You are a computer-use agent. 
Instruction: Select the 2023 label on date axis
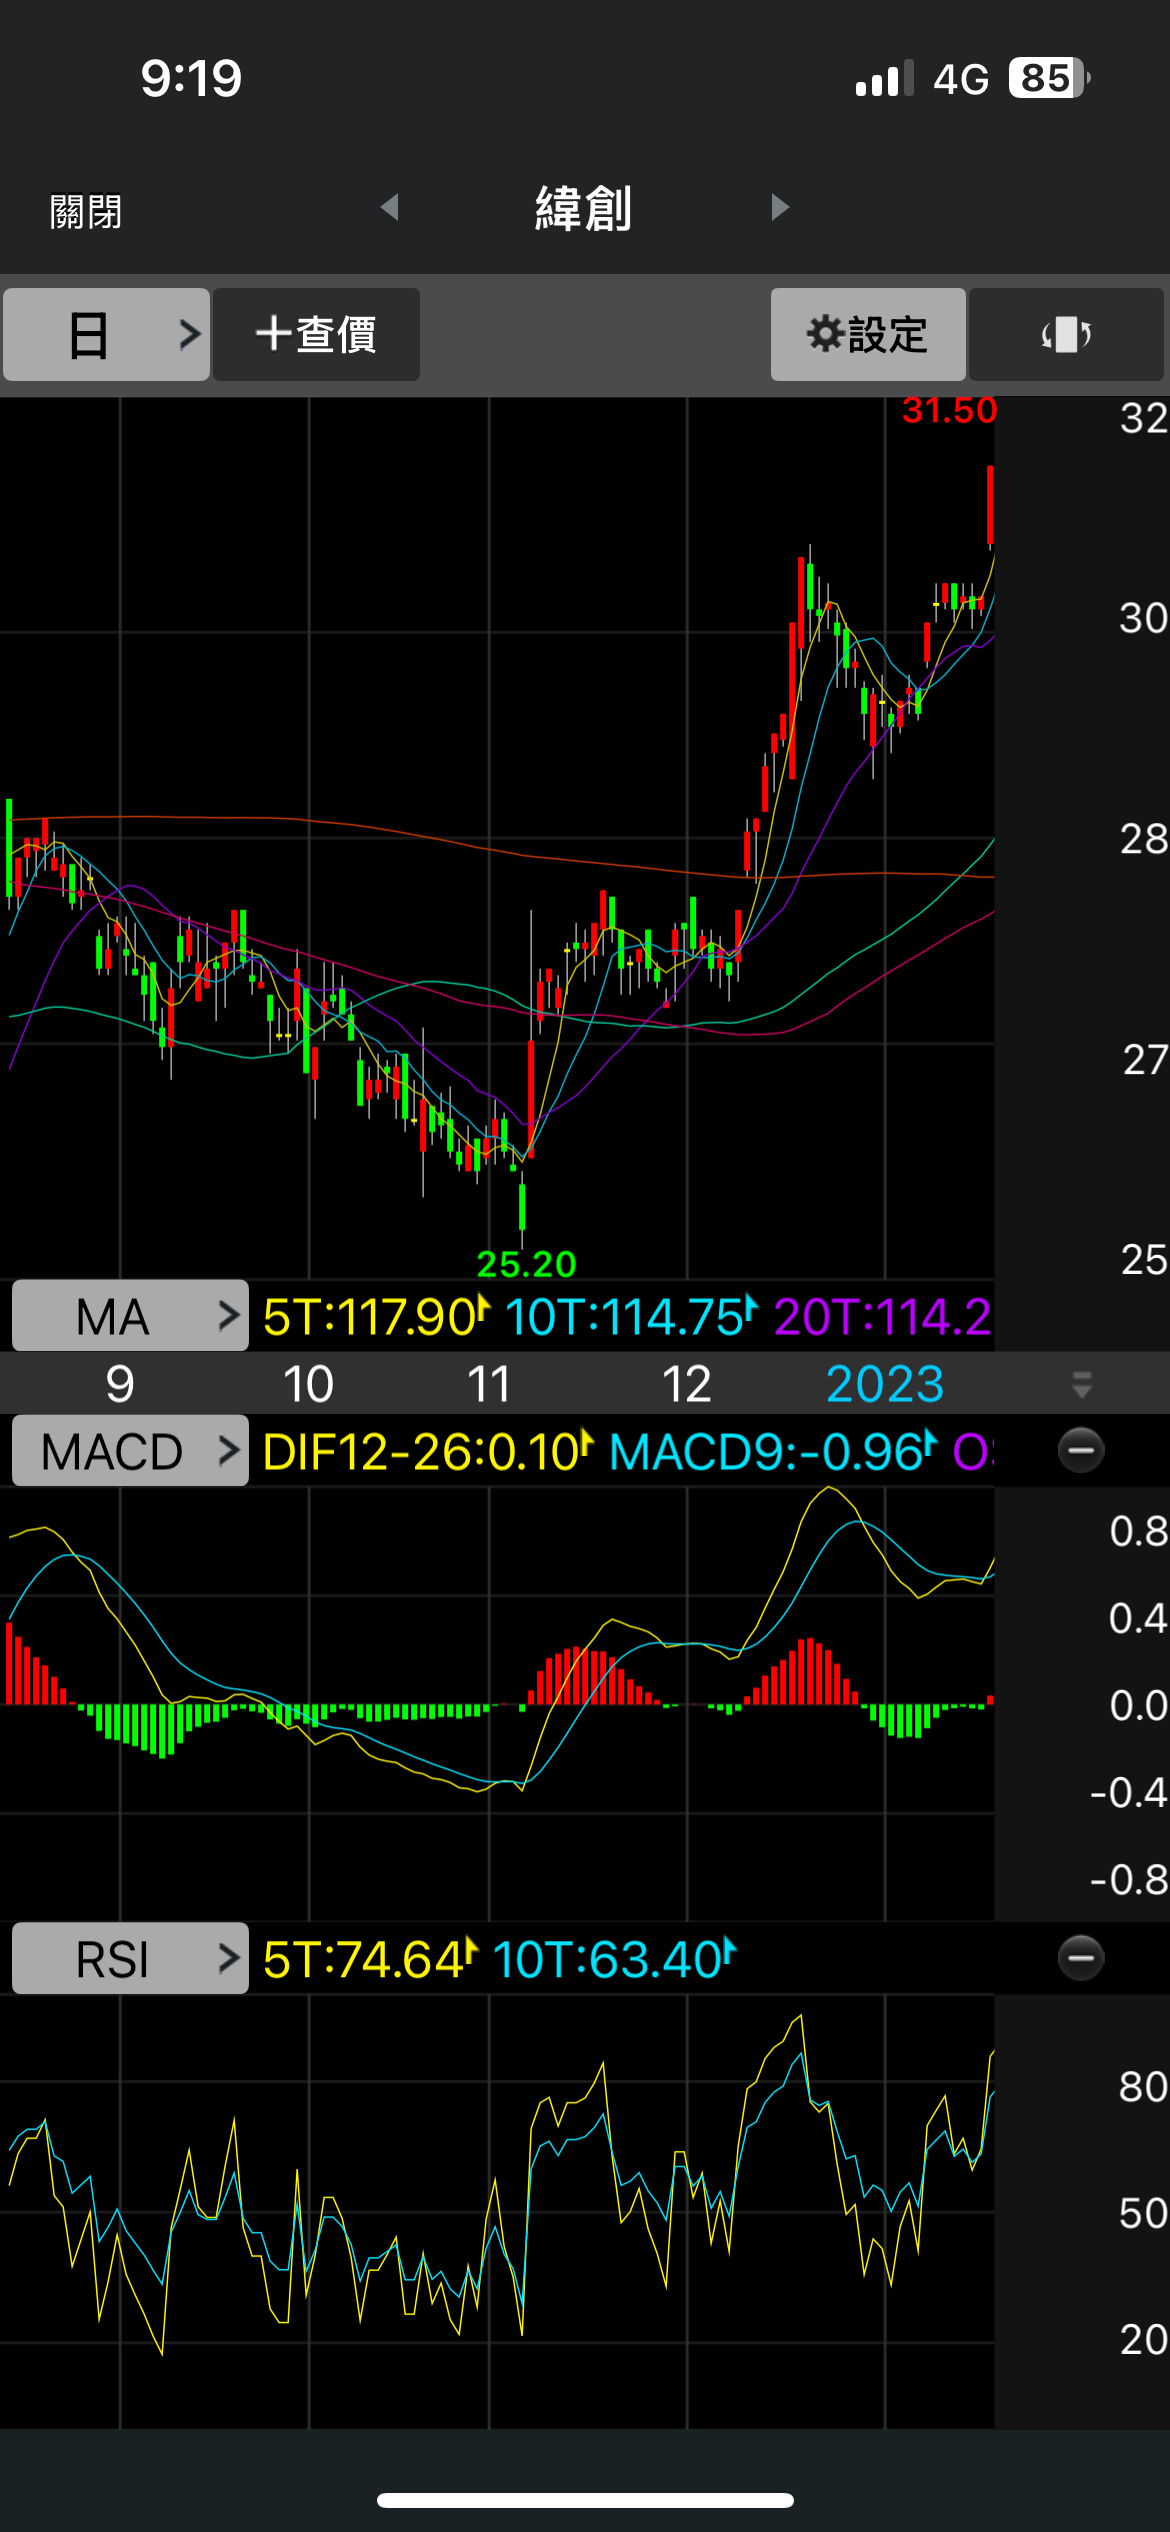tap(884, 1384)
